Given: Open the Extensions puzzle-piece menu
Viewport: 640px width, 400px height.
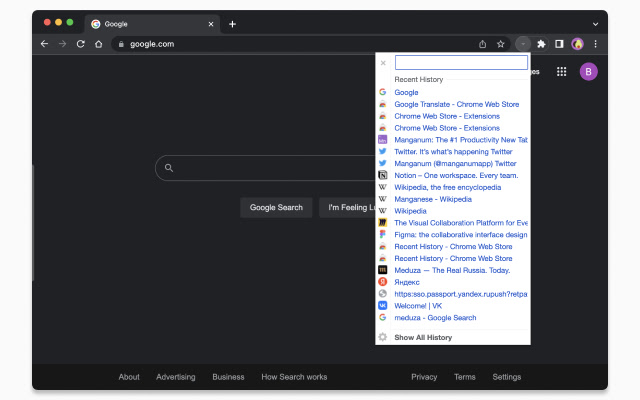Looking at the screenshot, I should tap(541, 44).
